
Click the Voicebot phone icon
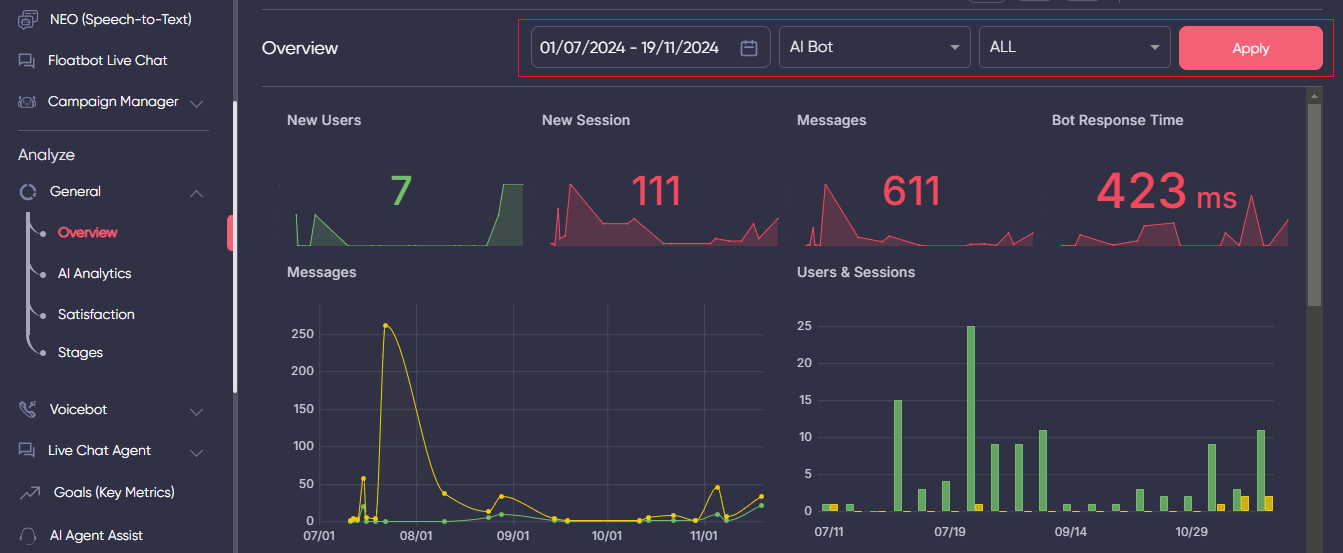pos(28,410)
